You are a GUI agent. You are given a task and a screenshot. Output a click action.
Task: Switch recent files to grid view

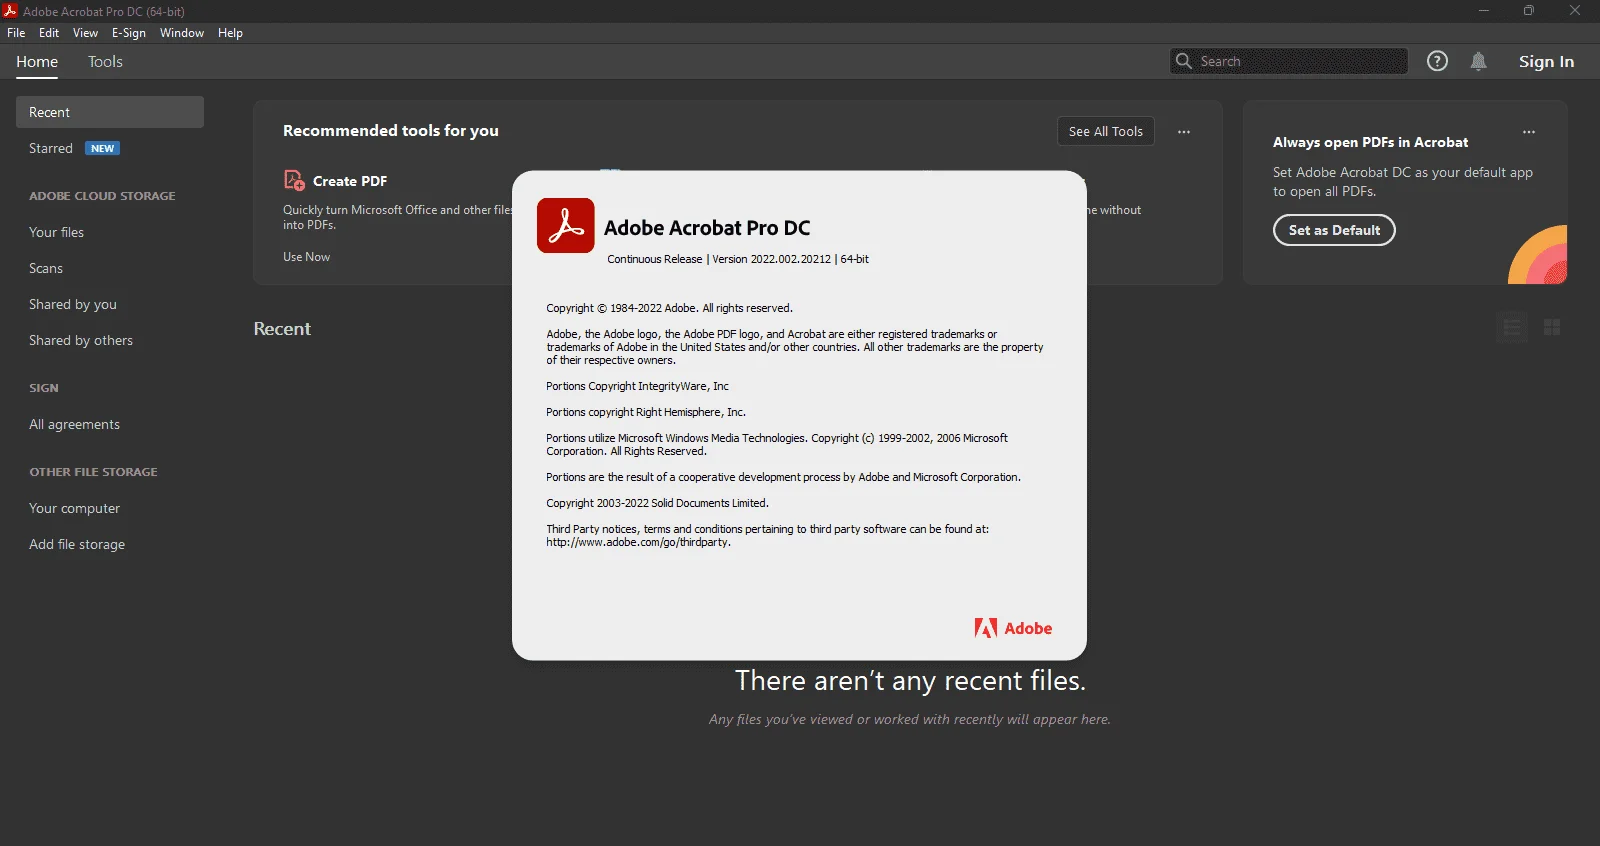click(1552, 327)
